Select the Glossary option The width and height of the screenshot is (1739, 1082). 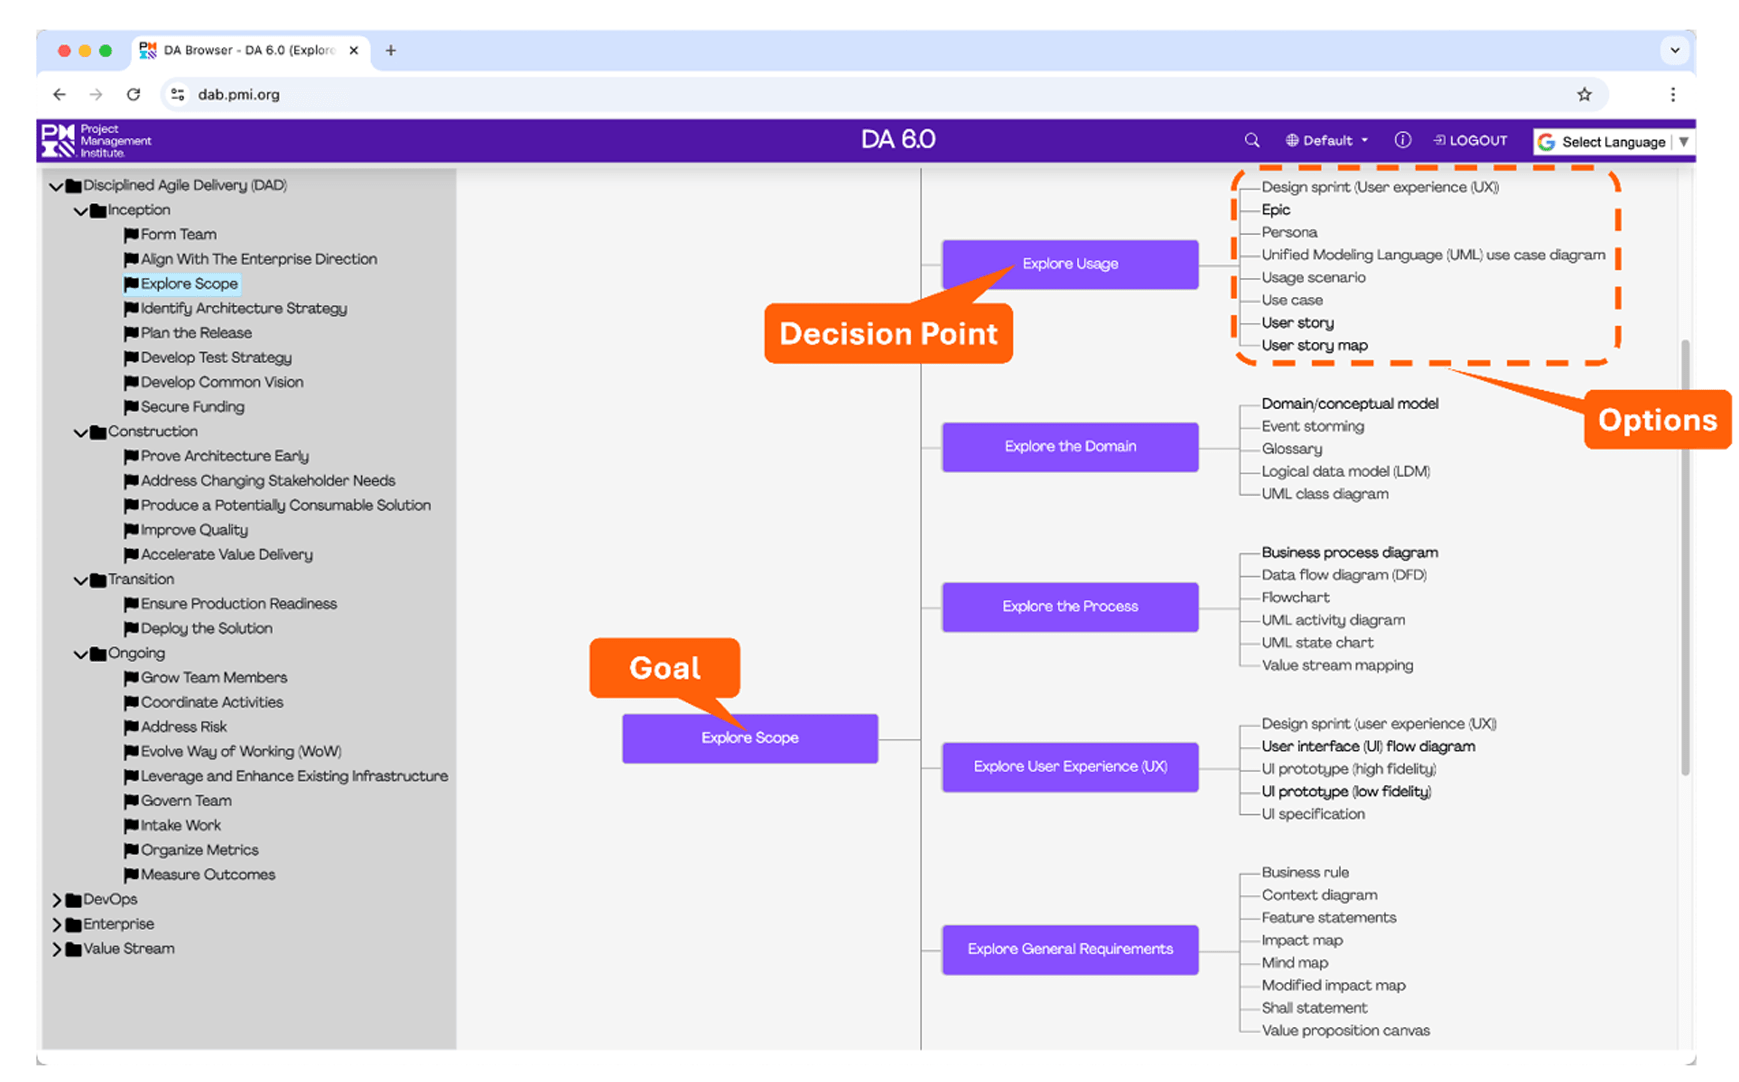(x=1291, y=449)
